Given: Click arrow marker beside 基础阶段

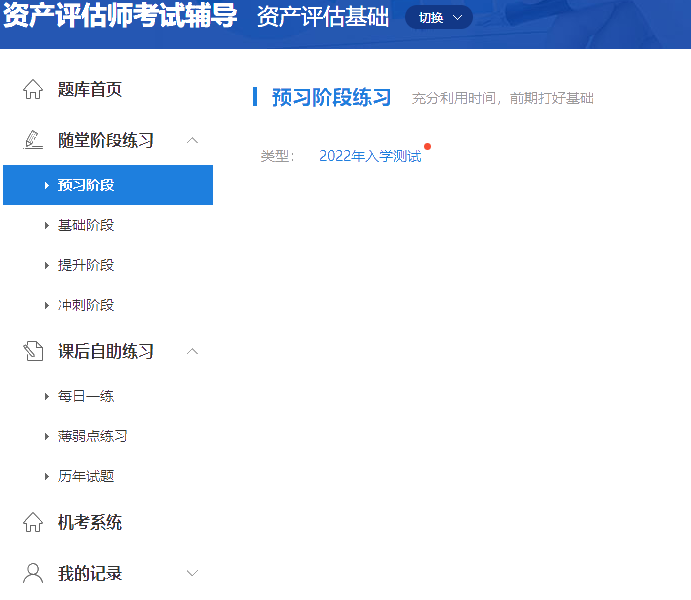Looking at the screenshot, I should [x=47, y=226].
